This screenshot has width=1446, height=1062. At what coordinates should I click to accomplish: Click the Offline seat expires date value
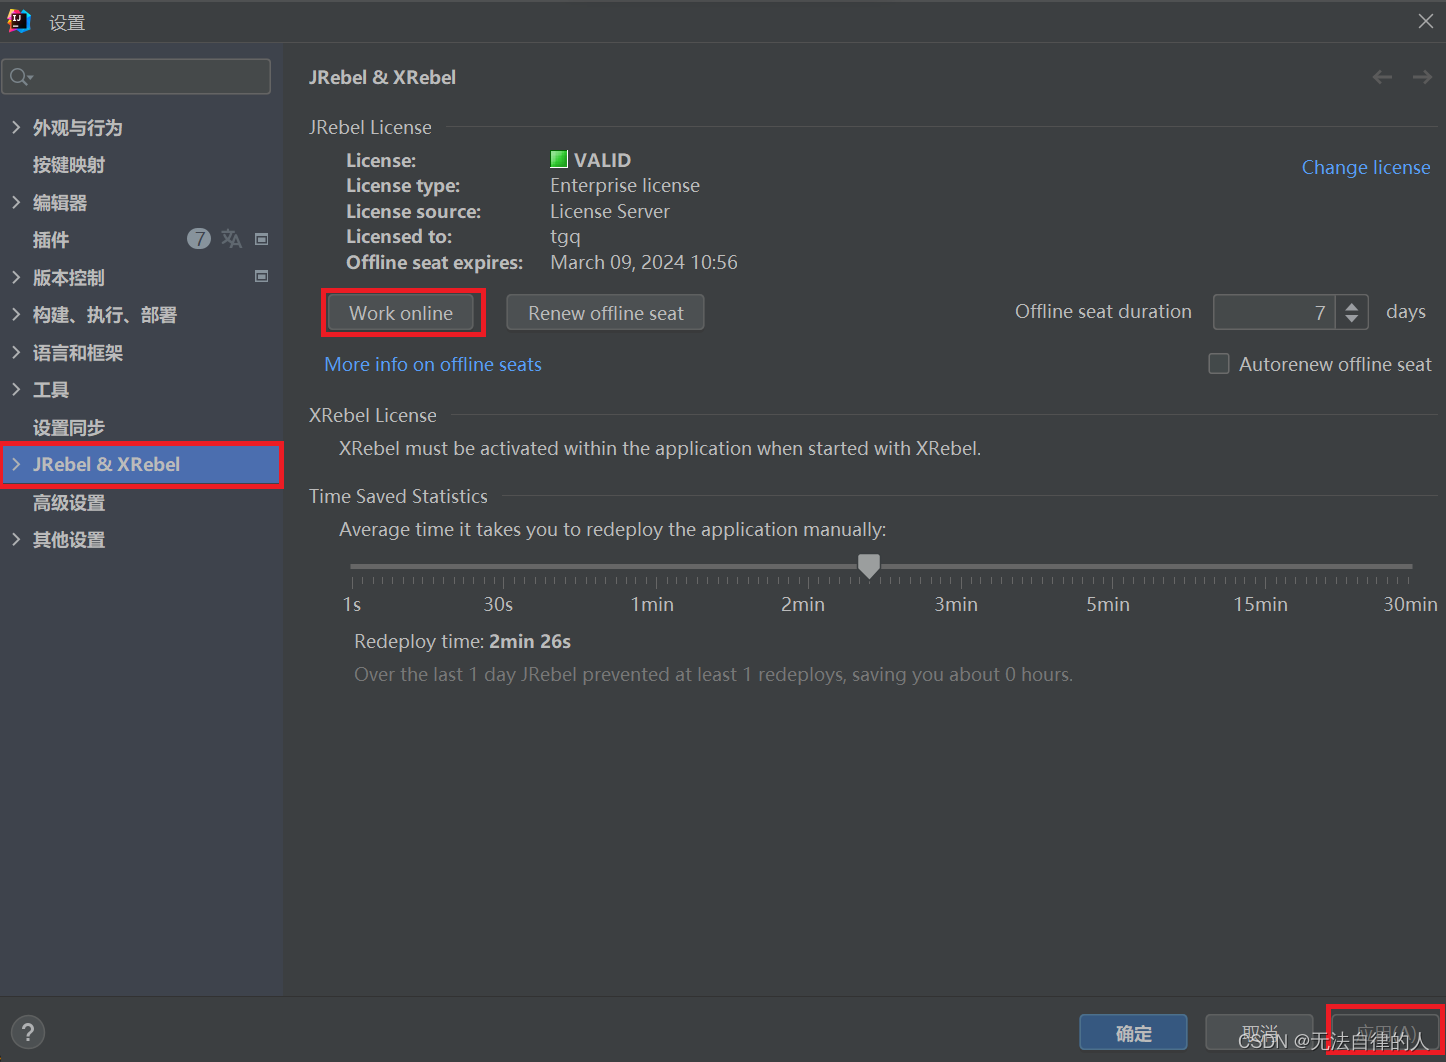click(644, 262)
